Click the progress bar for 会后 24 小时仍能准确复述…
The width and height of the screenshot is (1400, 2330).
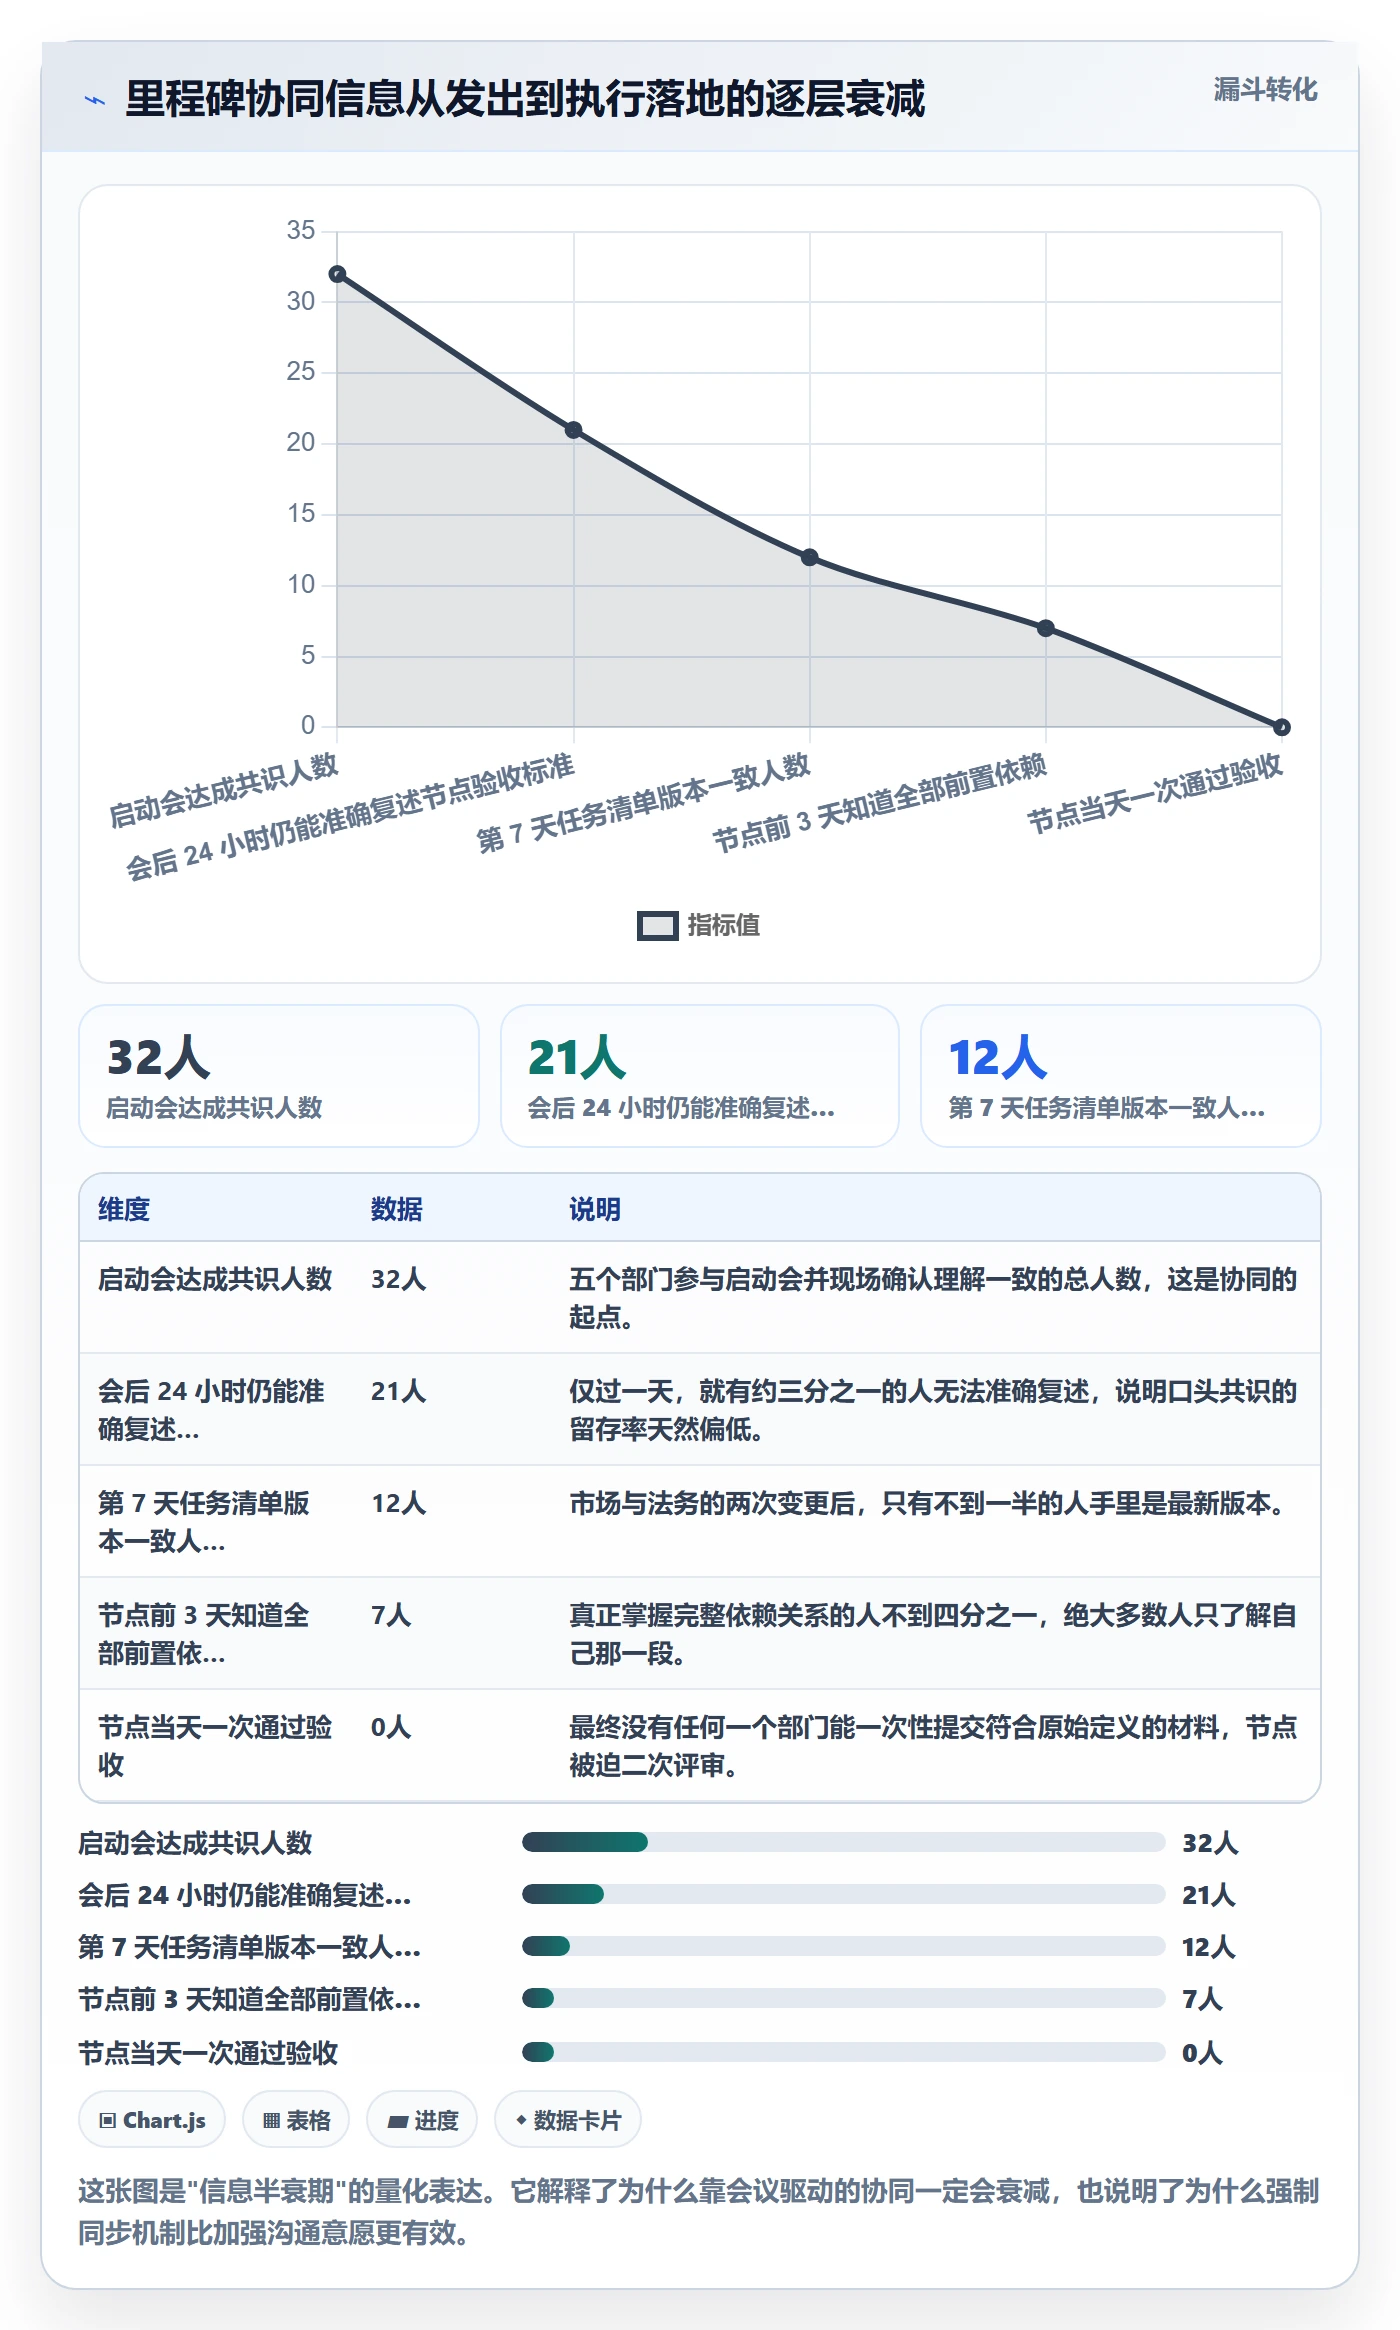pyautogui.click(x=844, y=1894)
